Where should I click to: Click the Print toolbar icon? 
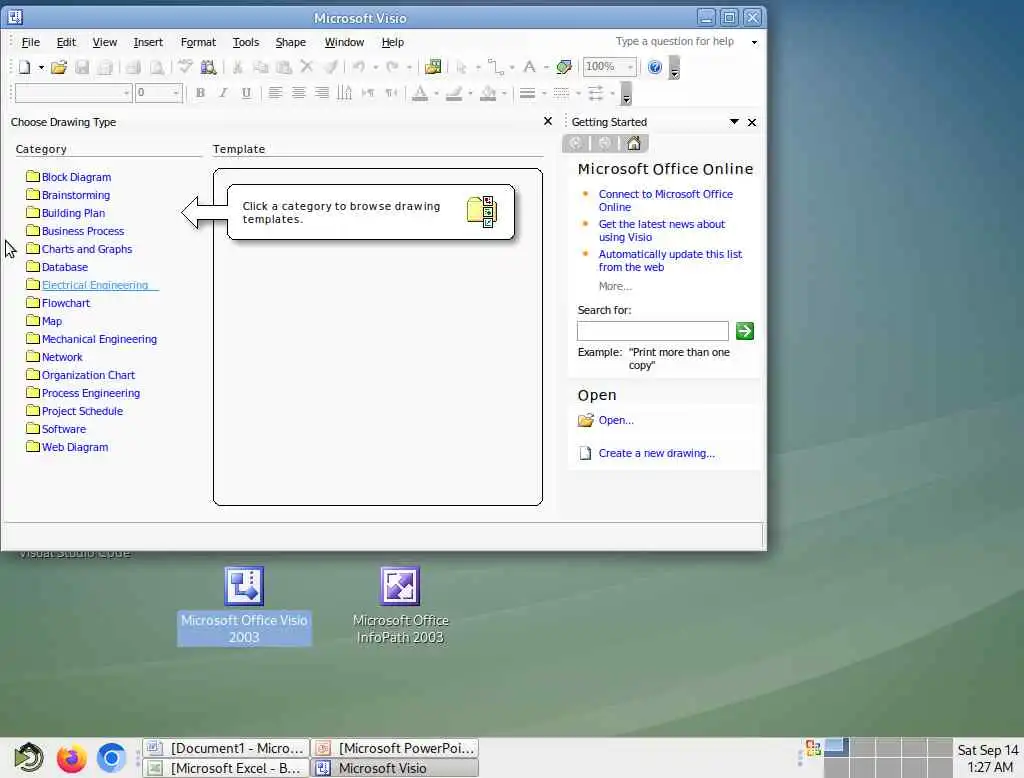pos(134,67)
